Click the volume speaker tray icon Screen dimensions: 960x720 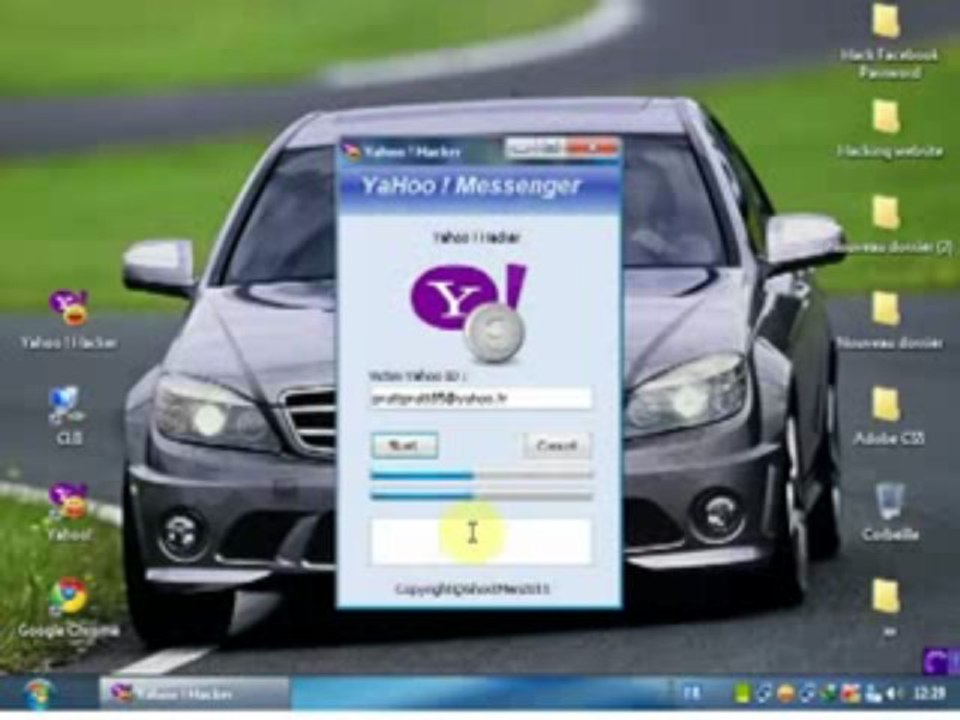[x=893, y=694]
